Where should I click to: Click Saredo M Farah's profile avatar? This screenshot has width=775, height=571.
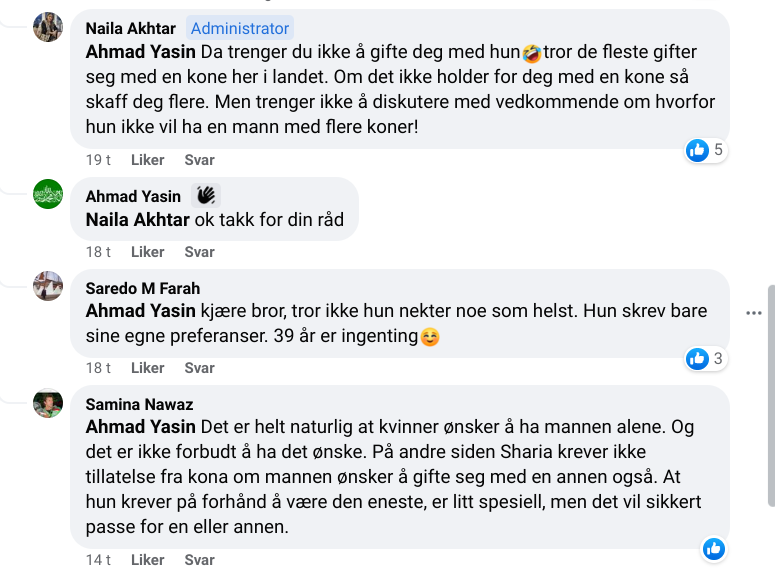[48, 287]
